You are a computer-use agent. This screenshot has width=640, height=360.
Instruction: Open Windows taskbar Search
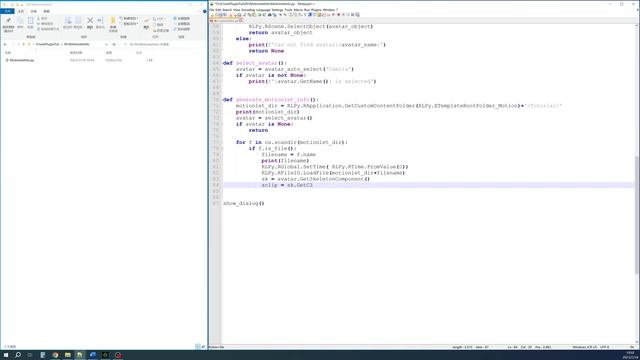coord(18,355)
